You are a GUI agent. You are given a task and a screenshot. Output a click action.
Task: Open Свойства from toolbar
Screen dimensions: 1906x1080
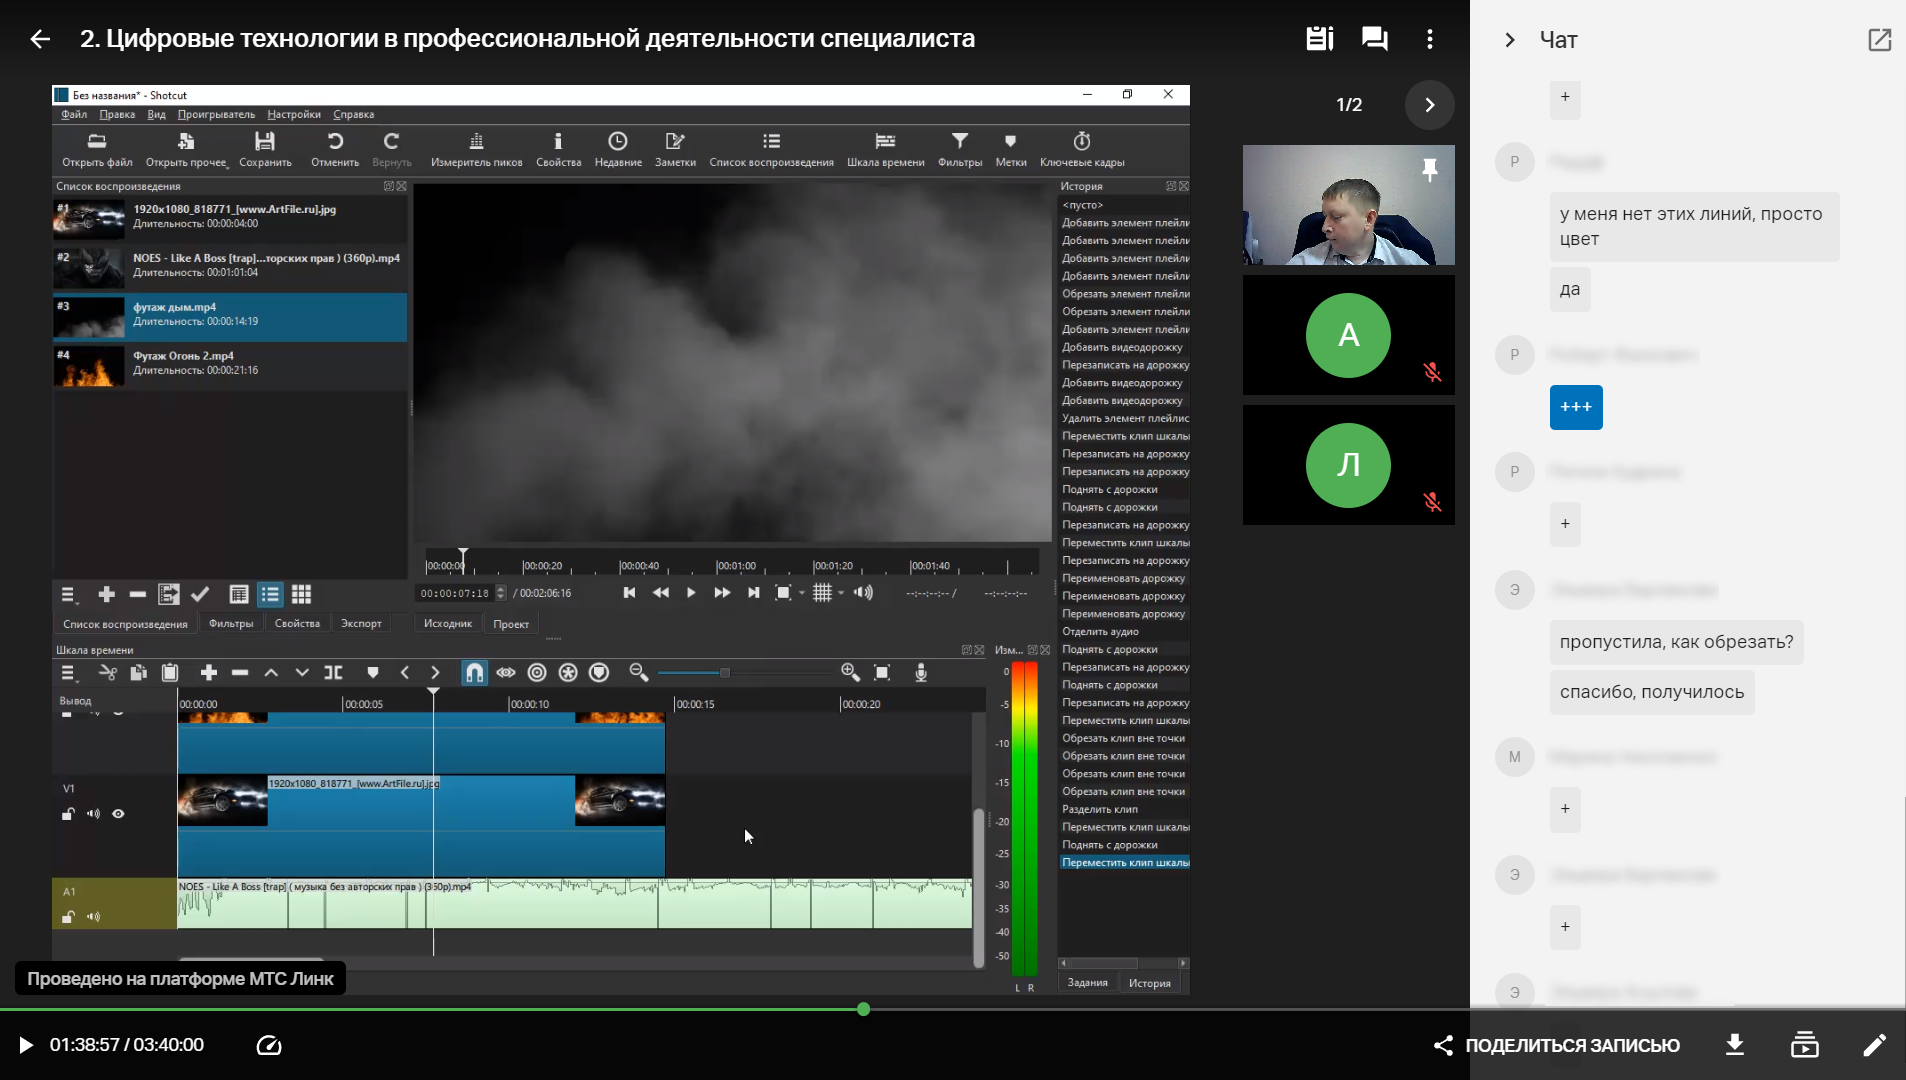(x=558, y=150)
